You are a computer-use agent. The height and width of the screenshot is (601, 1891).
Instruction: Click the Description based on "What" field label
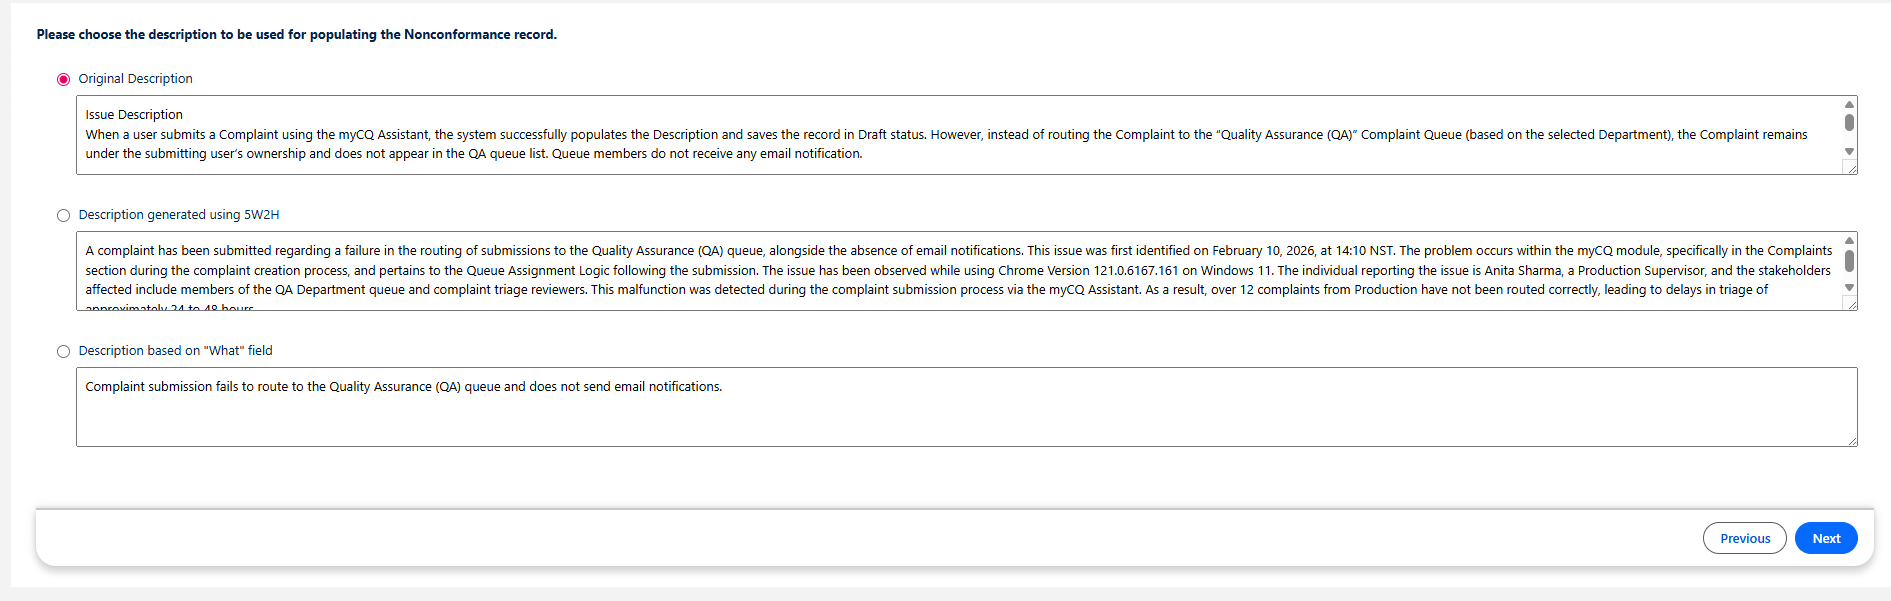tap(175, 351)
